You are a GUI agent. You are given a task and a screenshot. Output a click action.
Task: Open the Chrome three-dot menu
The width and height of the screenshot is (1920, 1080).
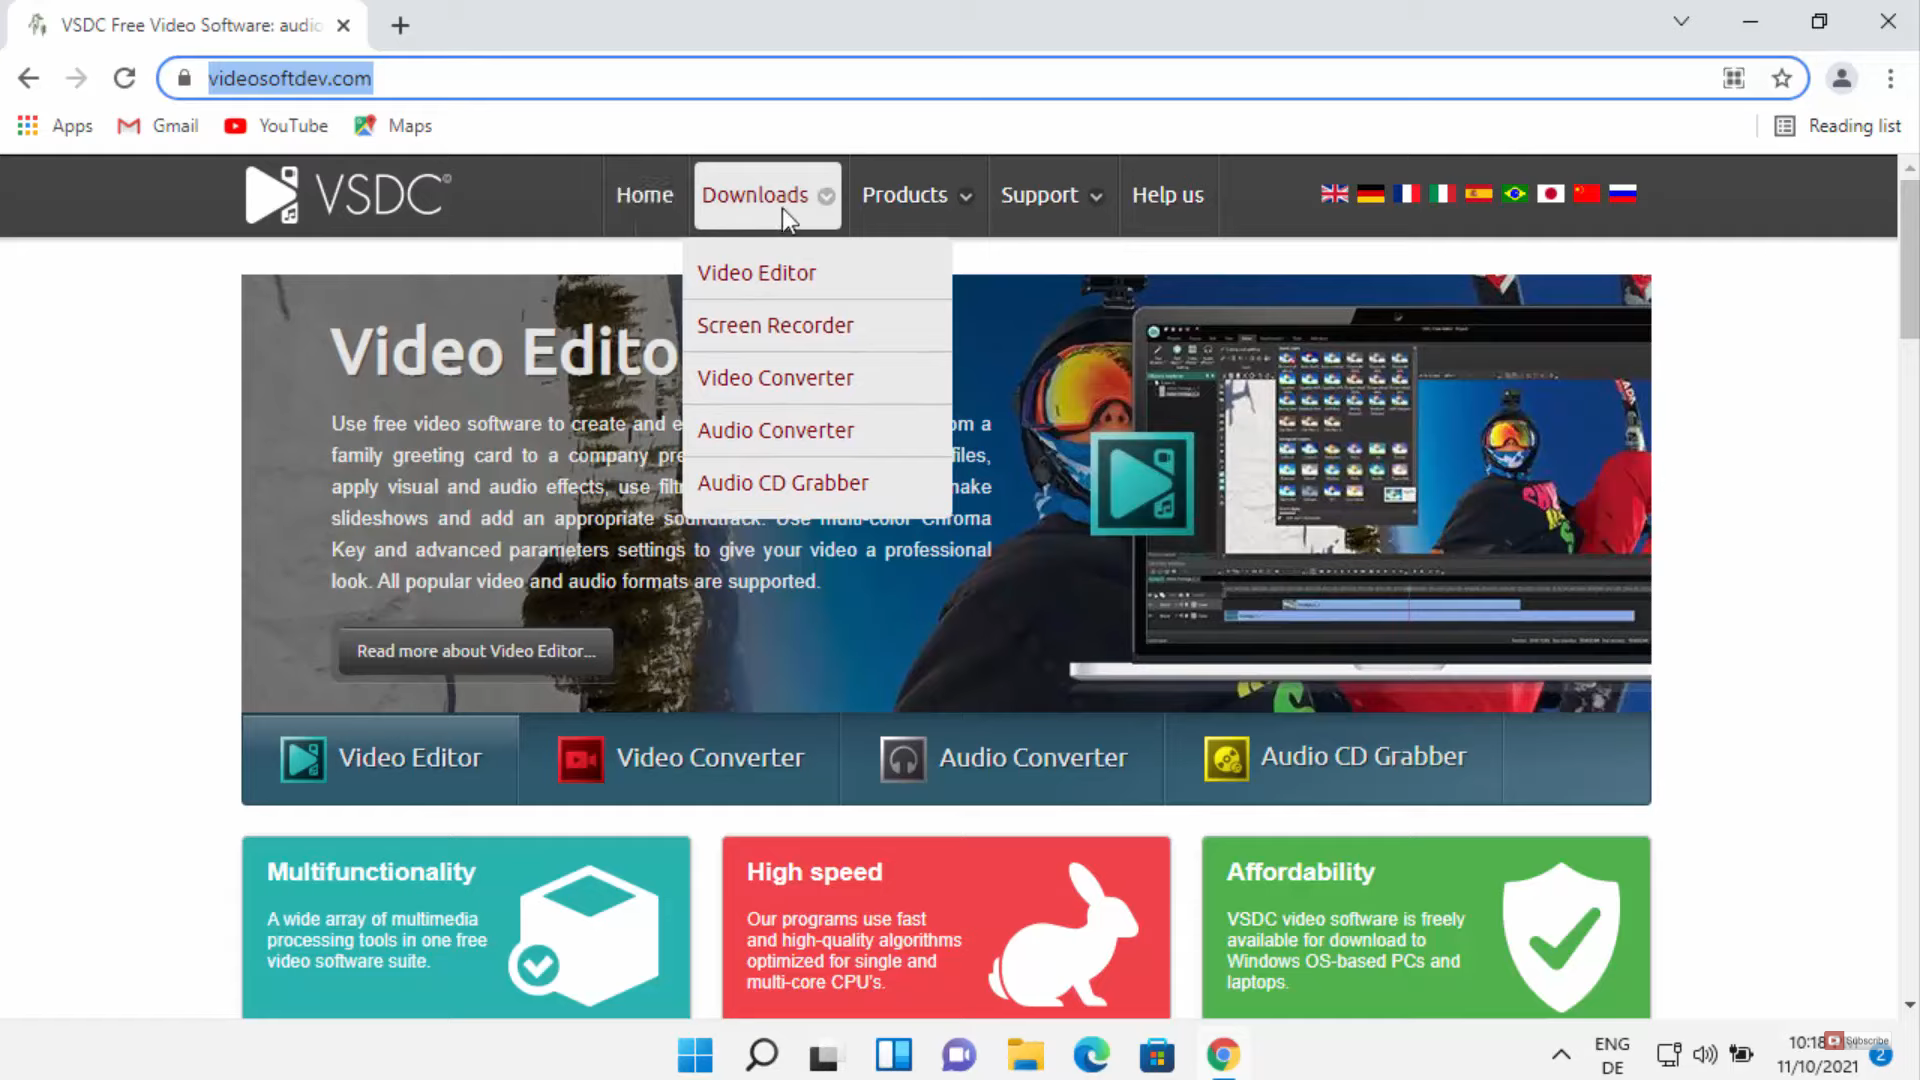(x=1890, y=78)
